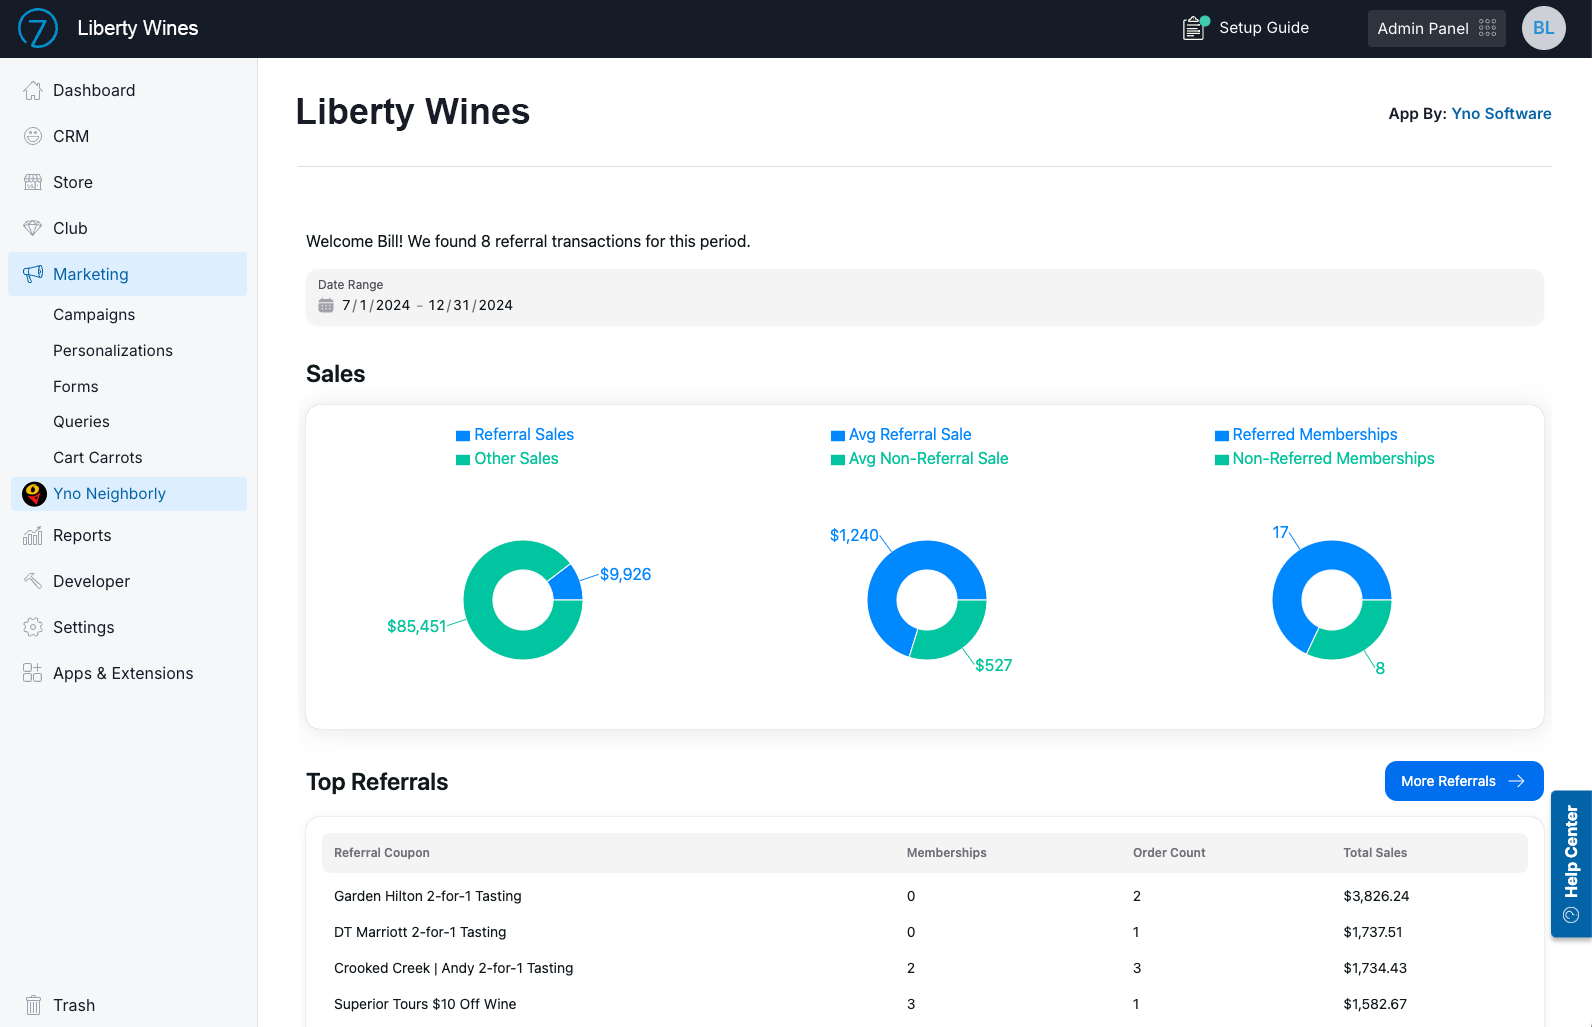Click the Developer hammer icon
Screen dimensions: 1592x1027
coord(33,581)
